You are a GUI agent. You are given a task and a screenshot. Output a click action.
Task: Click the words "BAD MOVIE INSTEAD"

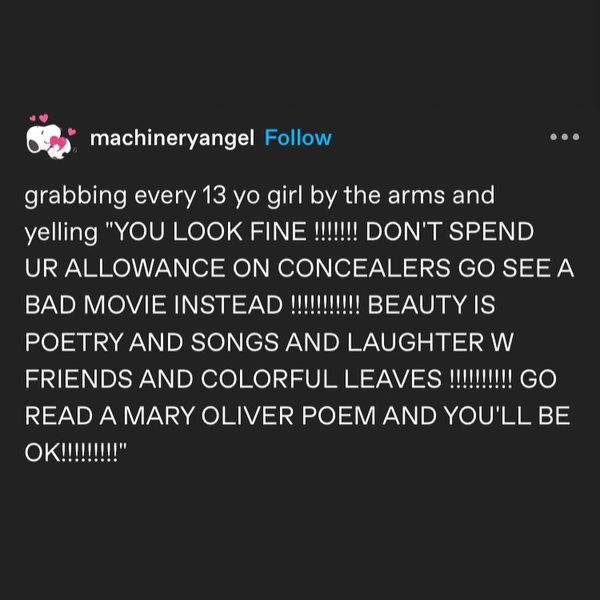[154, 305]
